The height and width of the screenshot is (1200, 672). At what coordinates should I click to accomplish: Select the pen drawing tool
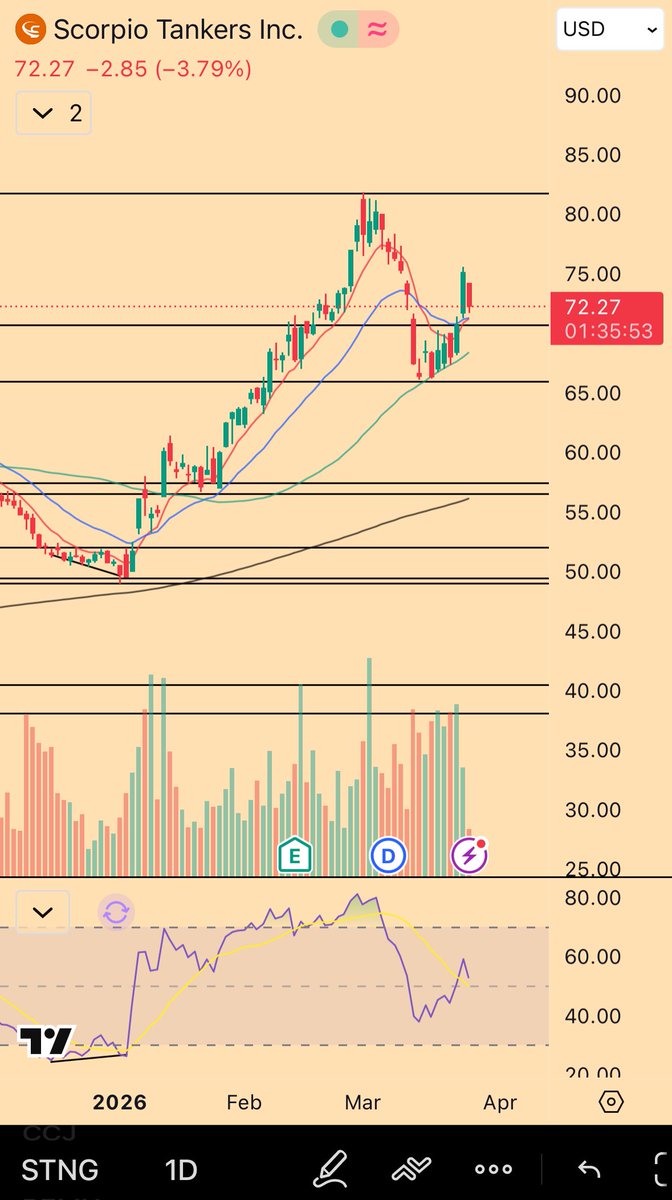(x=329, y=1168)
